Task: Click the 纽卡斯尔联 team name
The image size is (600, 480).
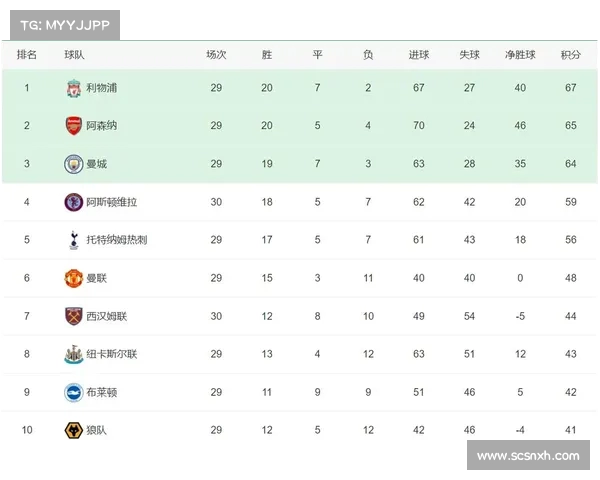Action: pyautogui.click(x=111, y=354)
